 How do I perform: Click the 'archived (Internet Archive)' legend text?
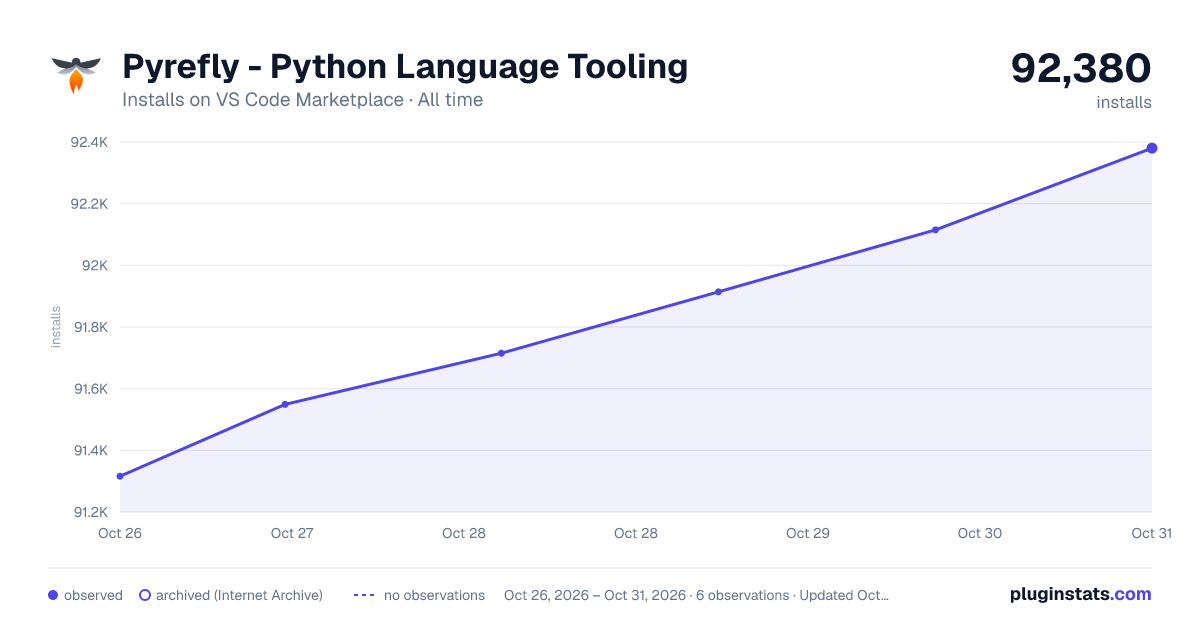tap(239, 595)
